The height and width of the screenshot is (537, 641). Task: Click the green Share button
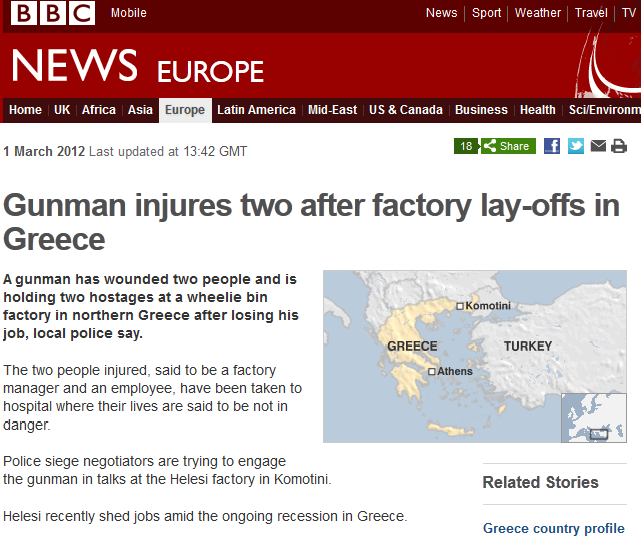[508, 146]
